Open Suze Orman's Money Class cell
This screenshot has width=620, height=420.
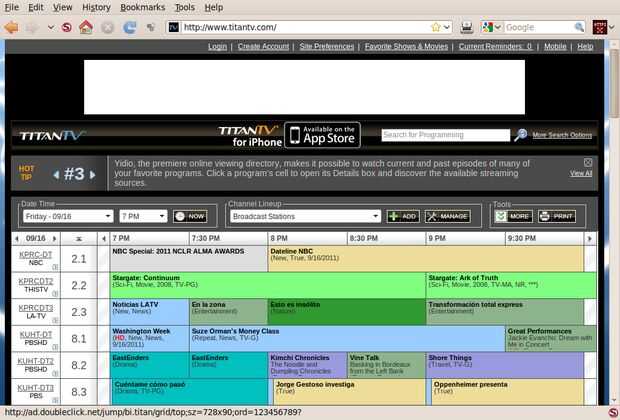[347, 339]
